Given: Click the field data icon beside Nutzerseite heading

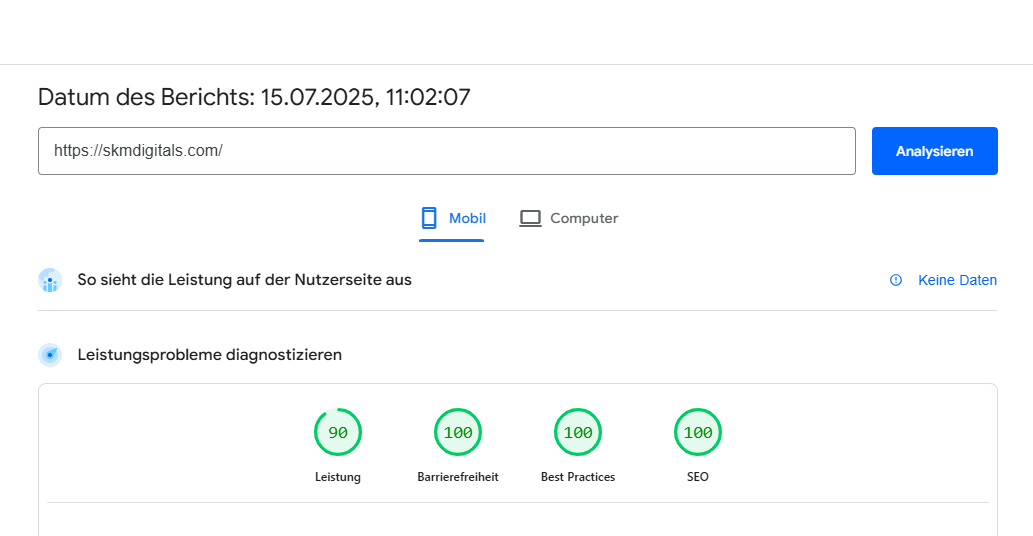Looking at the screenshot, I should pyautogui.click(x=50, y=280).
